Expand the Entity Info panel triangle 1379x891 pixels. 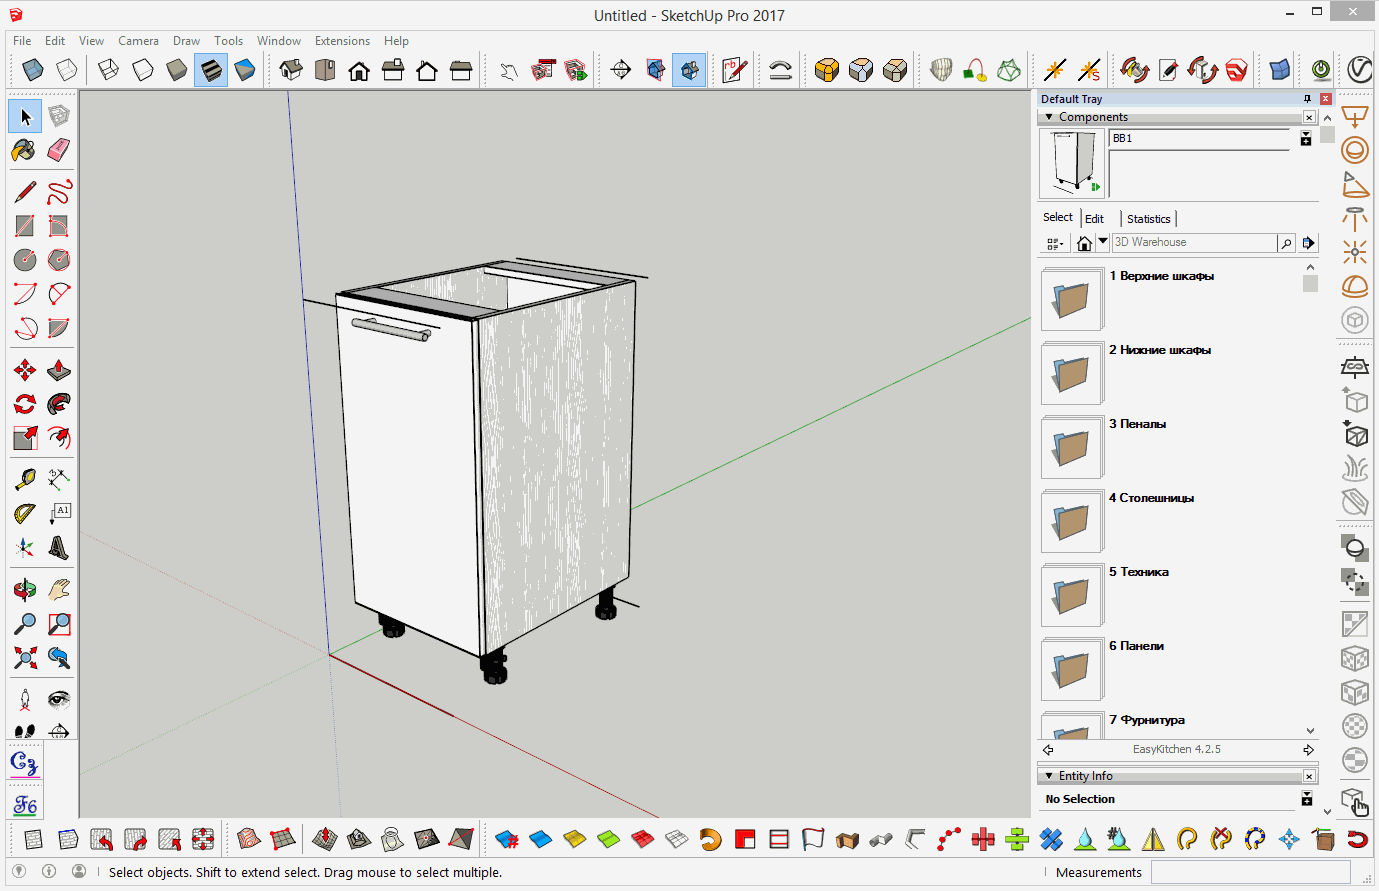1049,776
